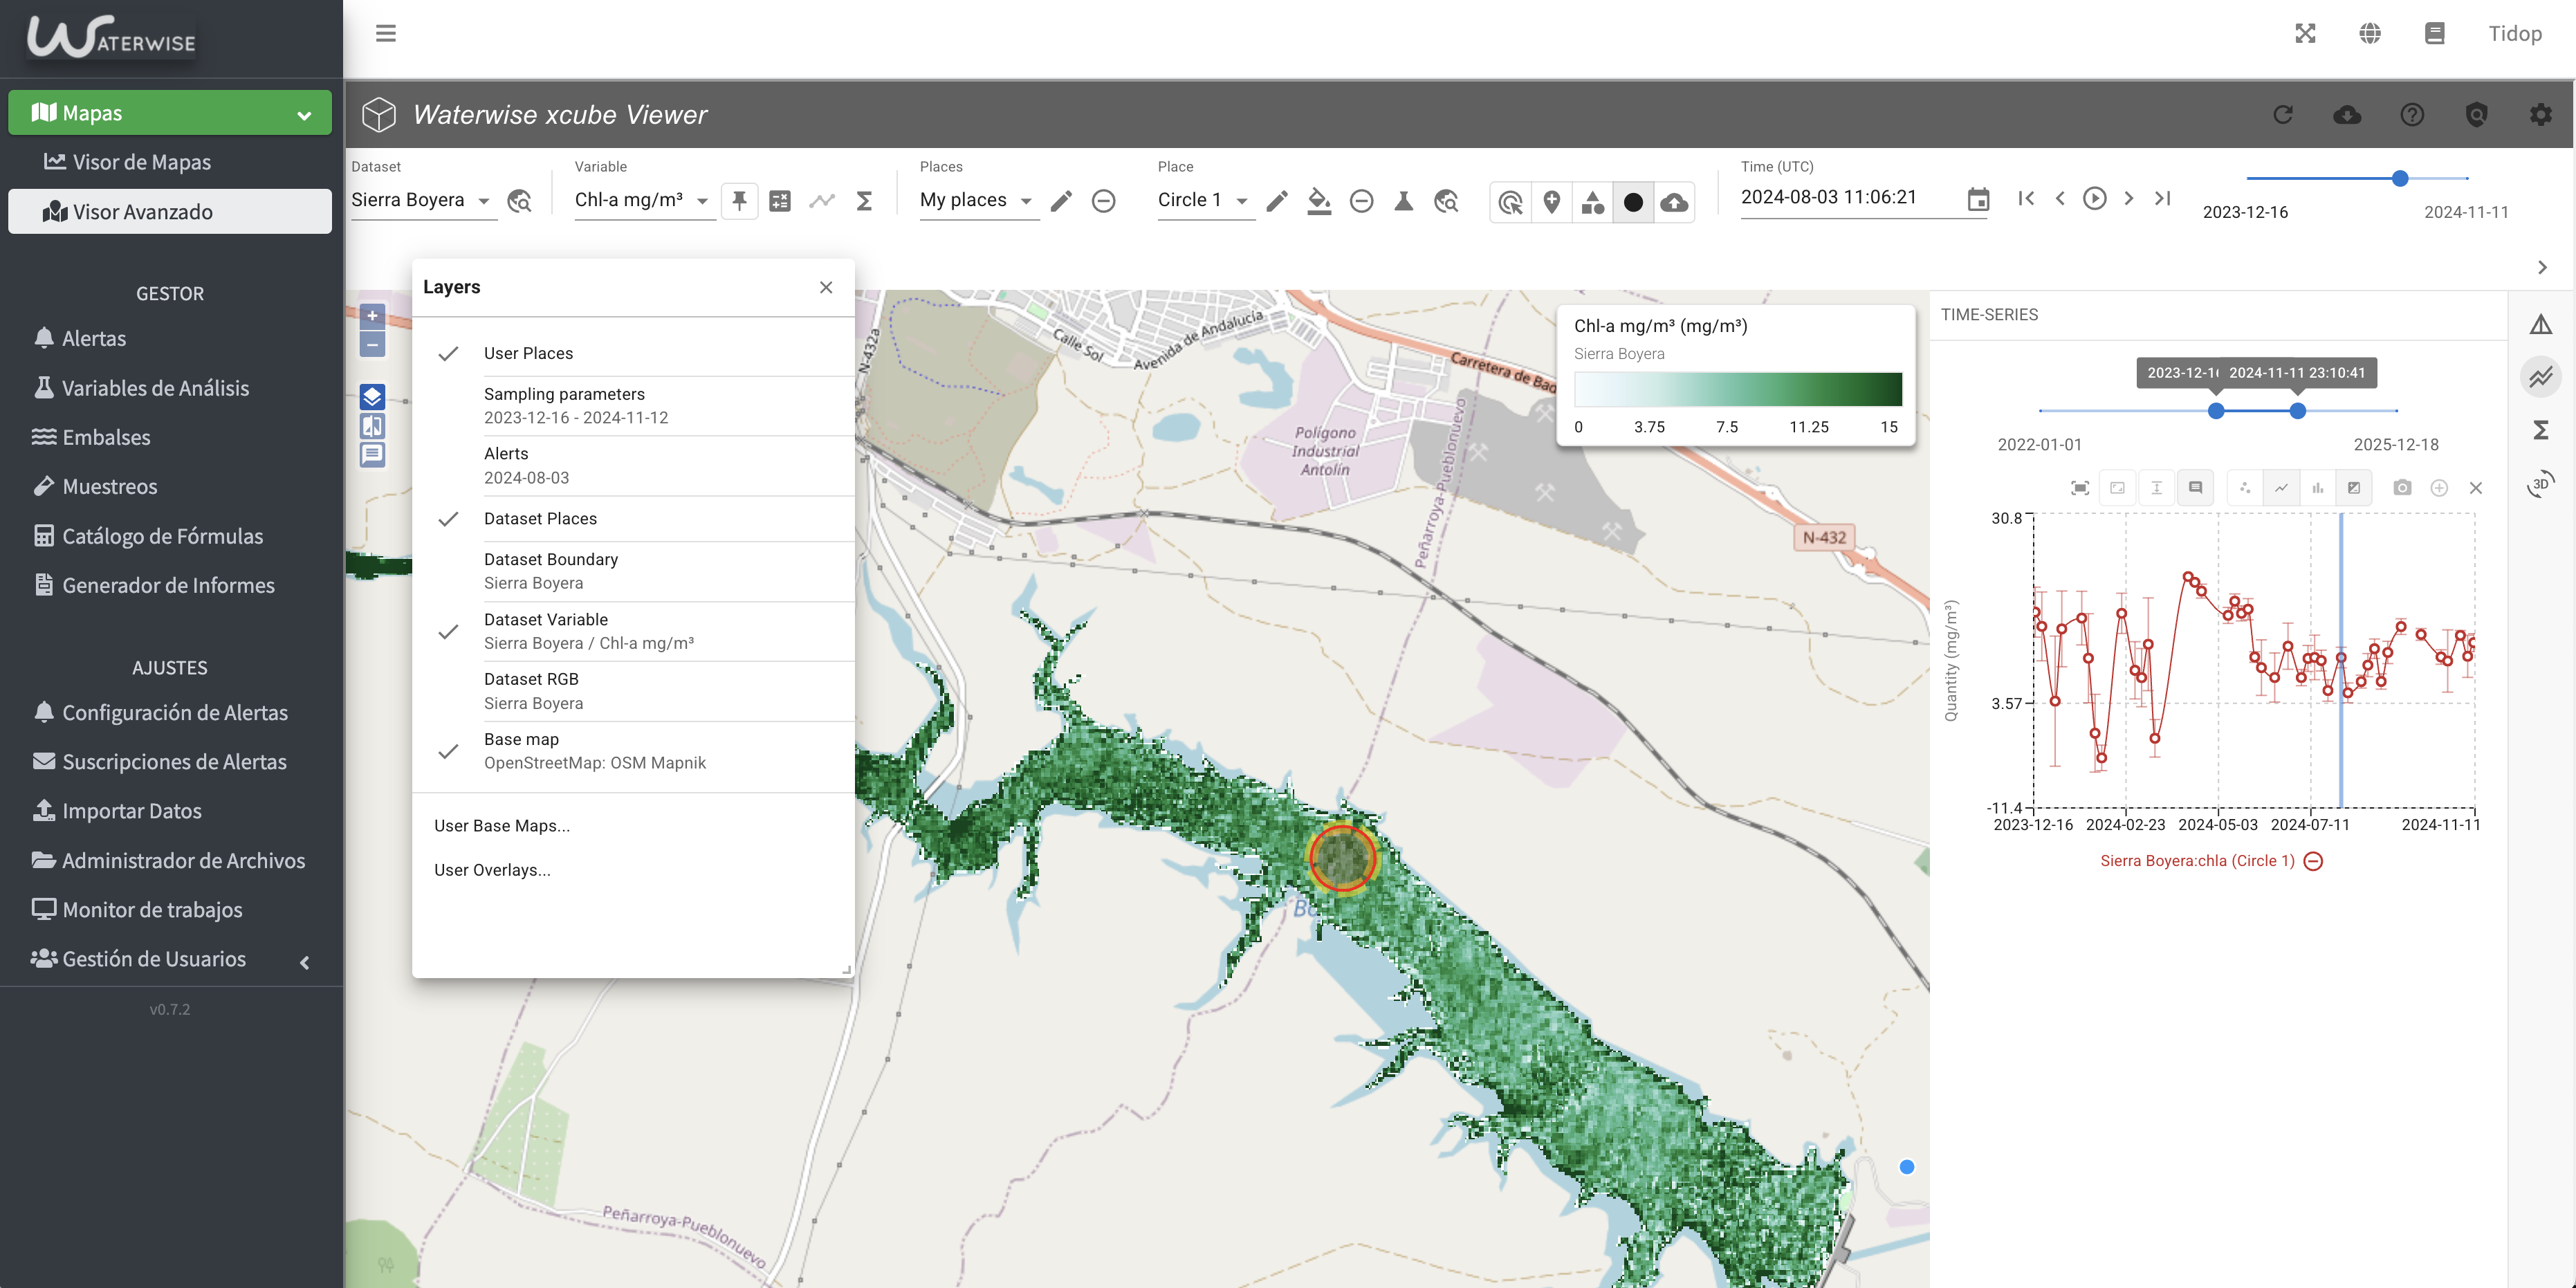Open the documentation book icon

[x=2435, y=33]
